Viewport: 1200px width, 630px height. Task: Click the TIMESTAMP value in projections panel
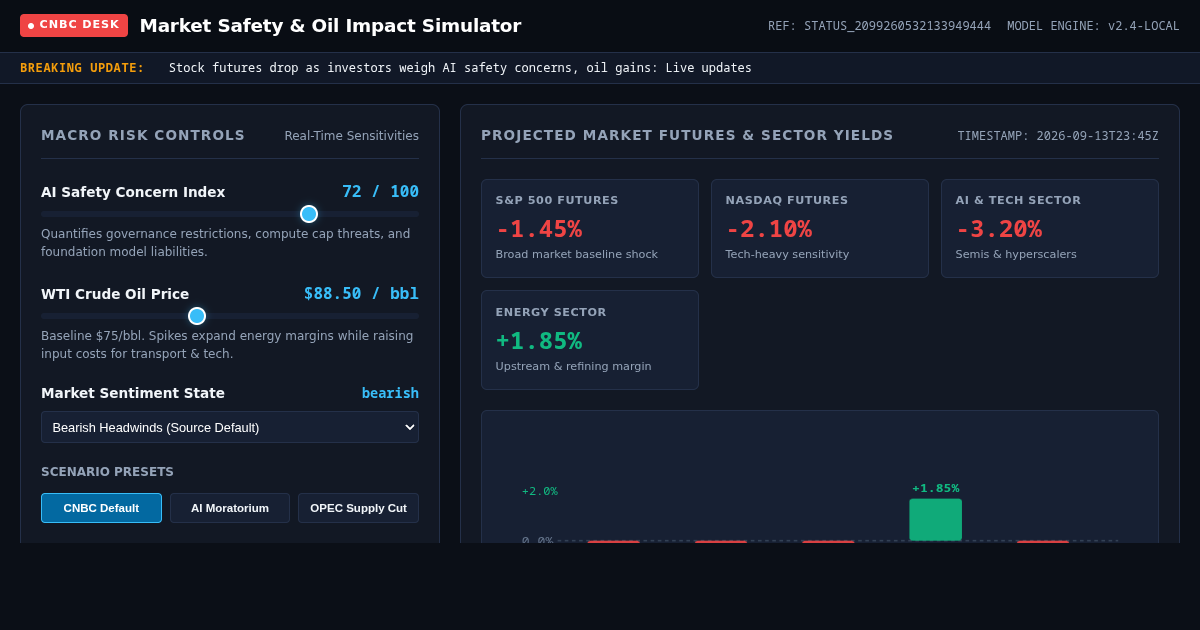(1058, 136)
